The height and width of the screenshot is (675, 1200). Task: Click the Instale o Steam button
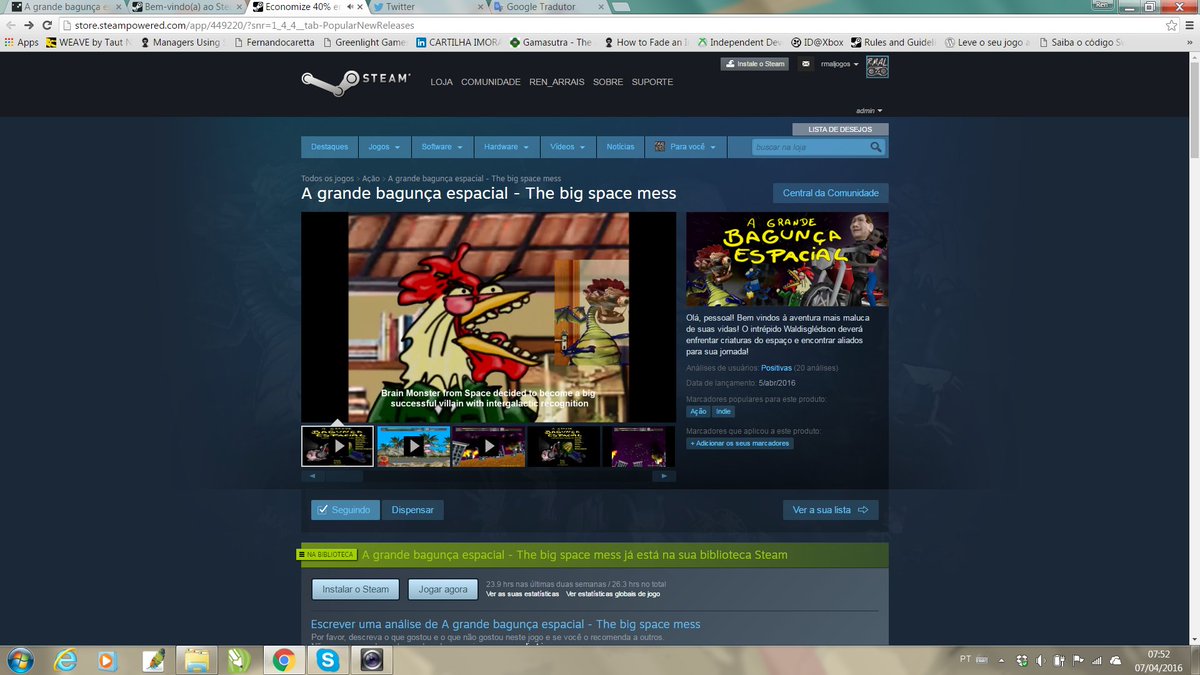click(755, 64)
